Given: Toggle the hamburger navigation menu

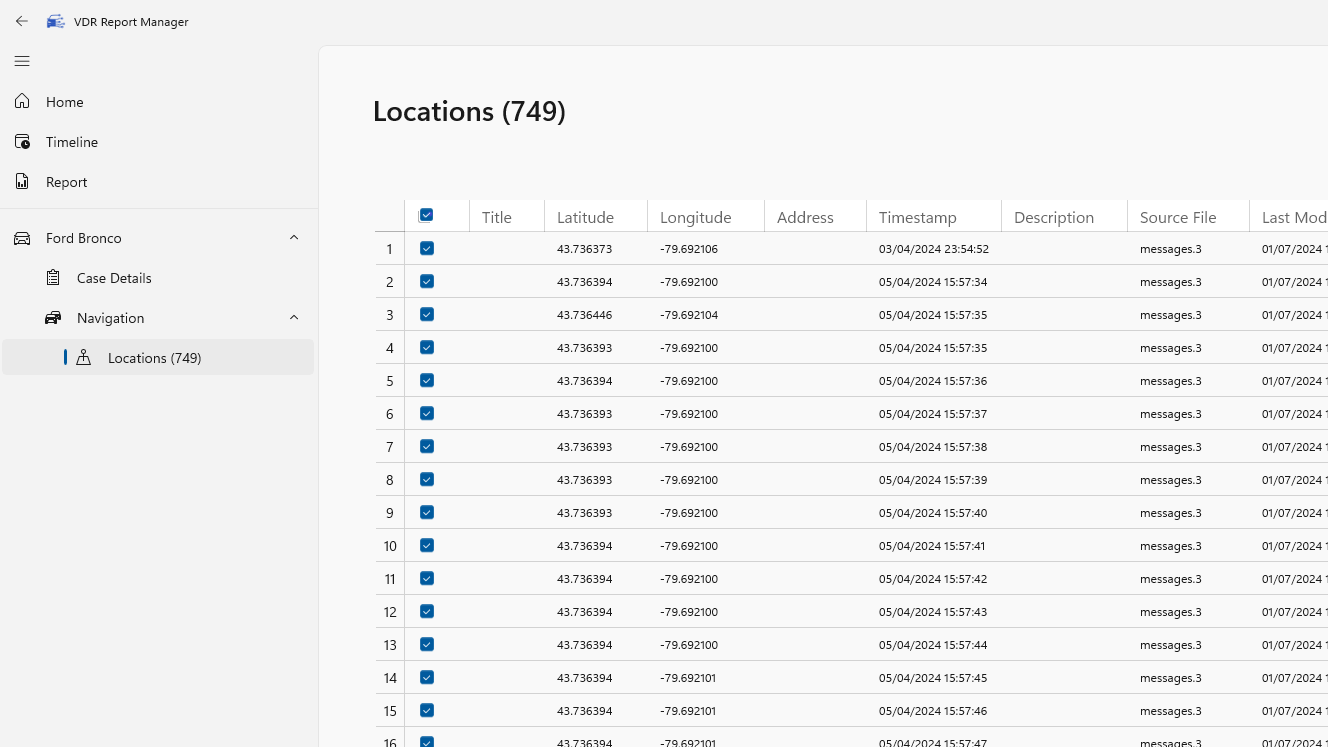Looking at the screenshot, I should point(22,61).
